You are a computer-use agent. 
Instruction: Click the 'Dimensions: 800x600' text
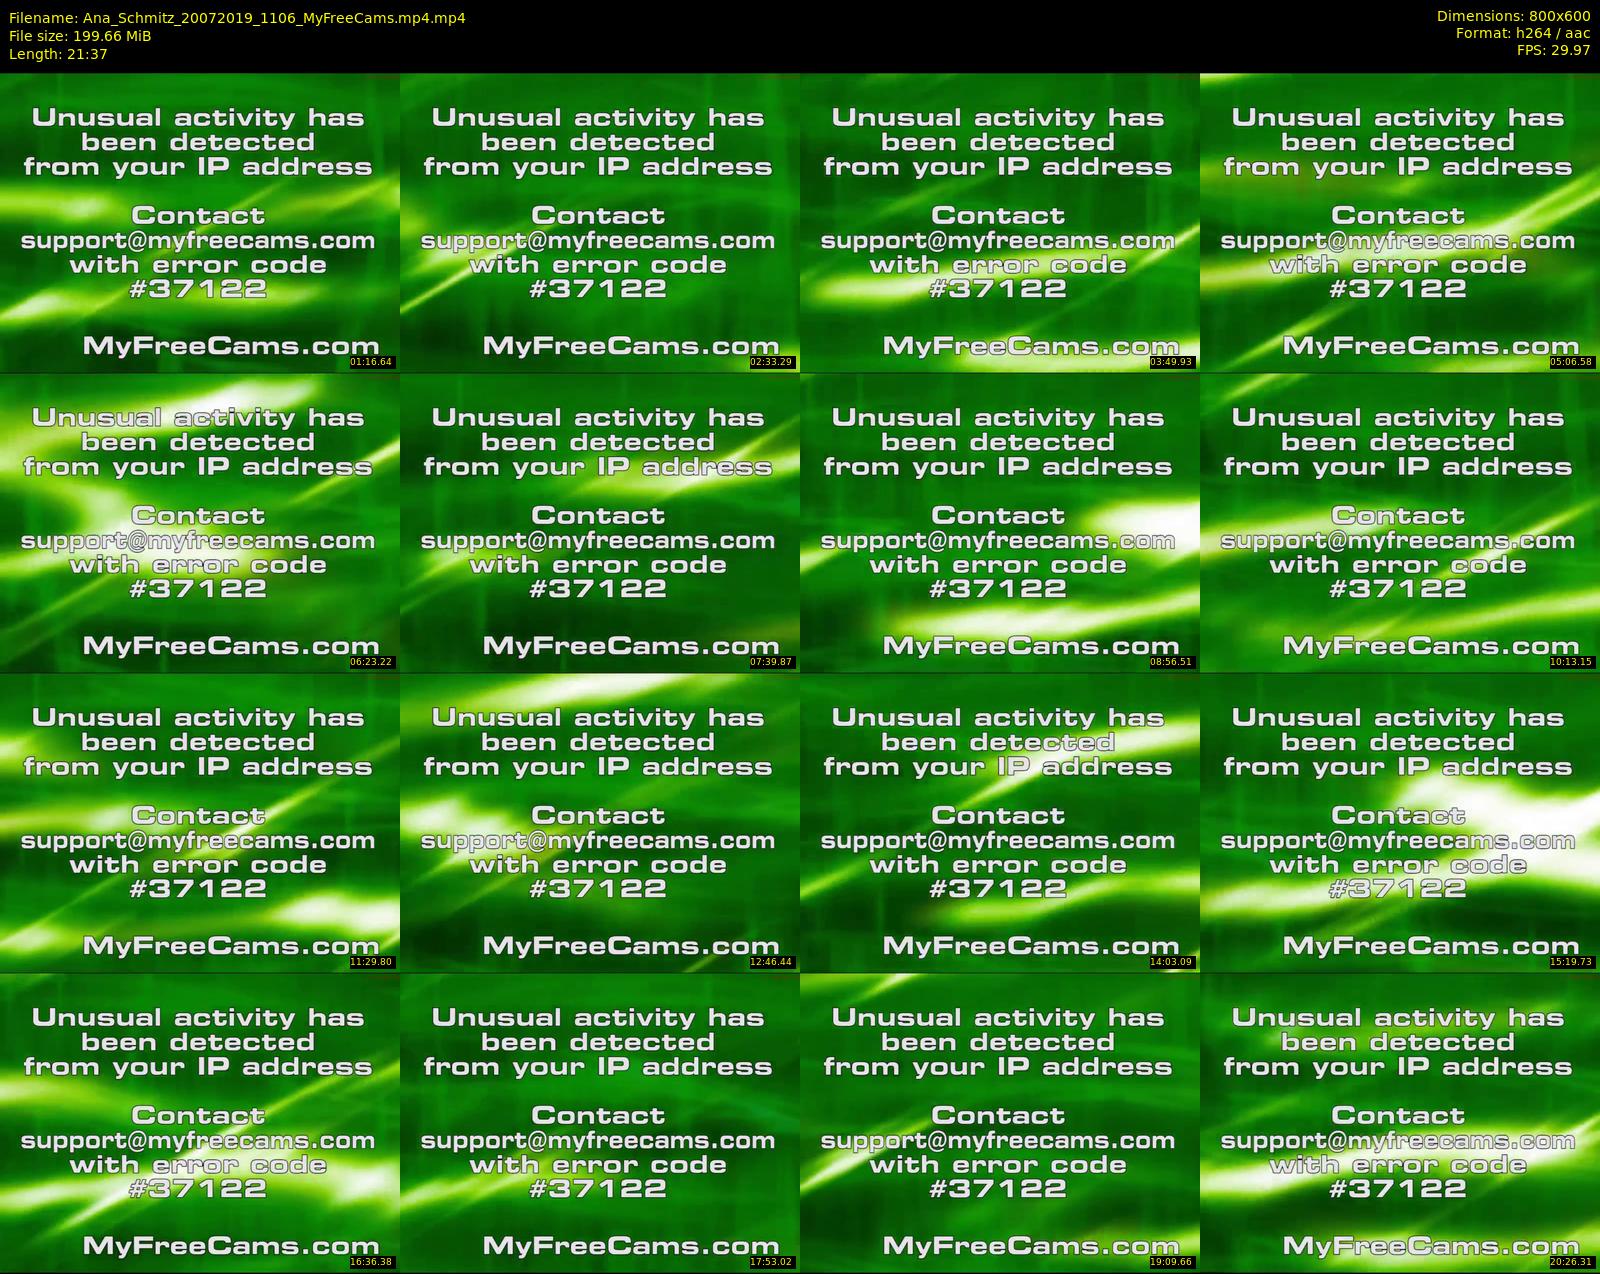(x=1513, y=16)
